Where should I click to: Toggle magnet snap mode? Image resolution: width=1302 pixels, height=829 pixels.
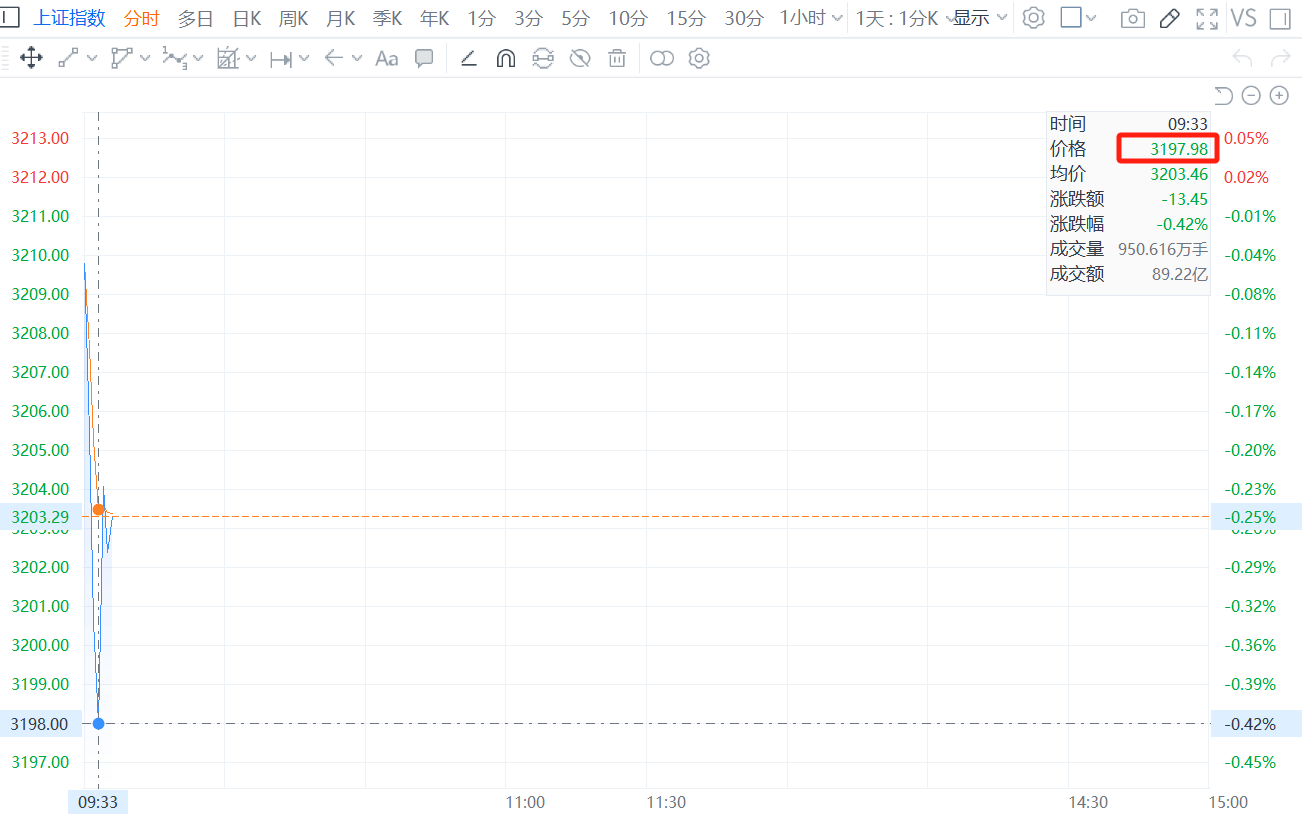point(506,59)
